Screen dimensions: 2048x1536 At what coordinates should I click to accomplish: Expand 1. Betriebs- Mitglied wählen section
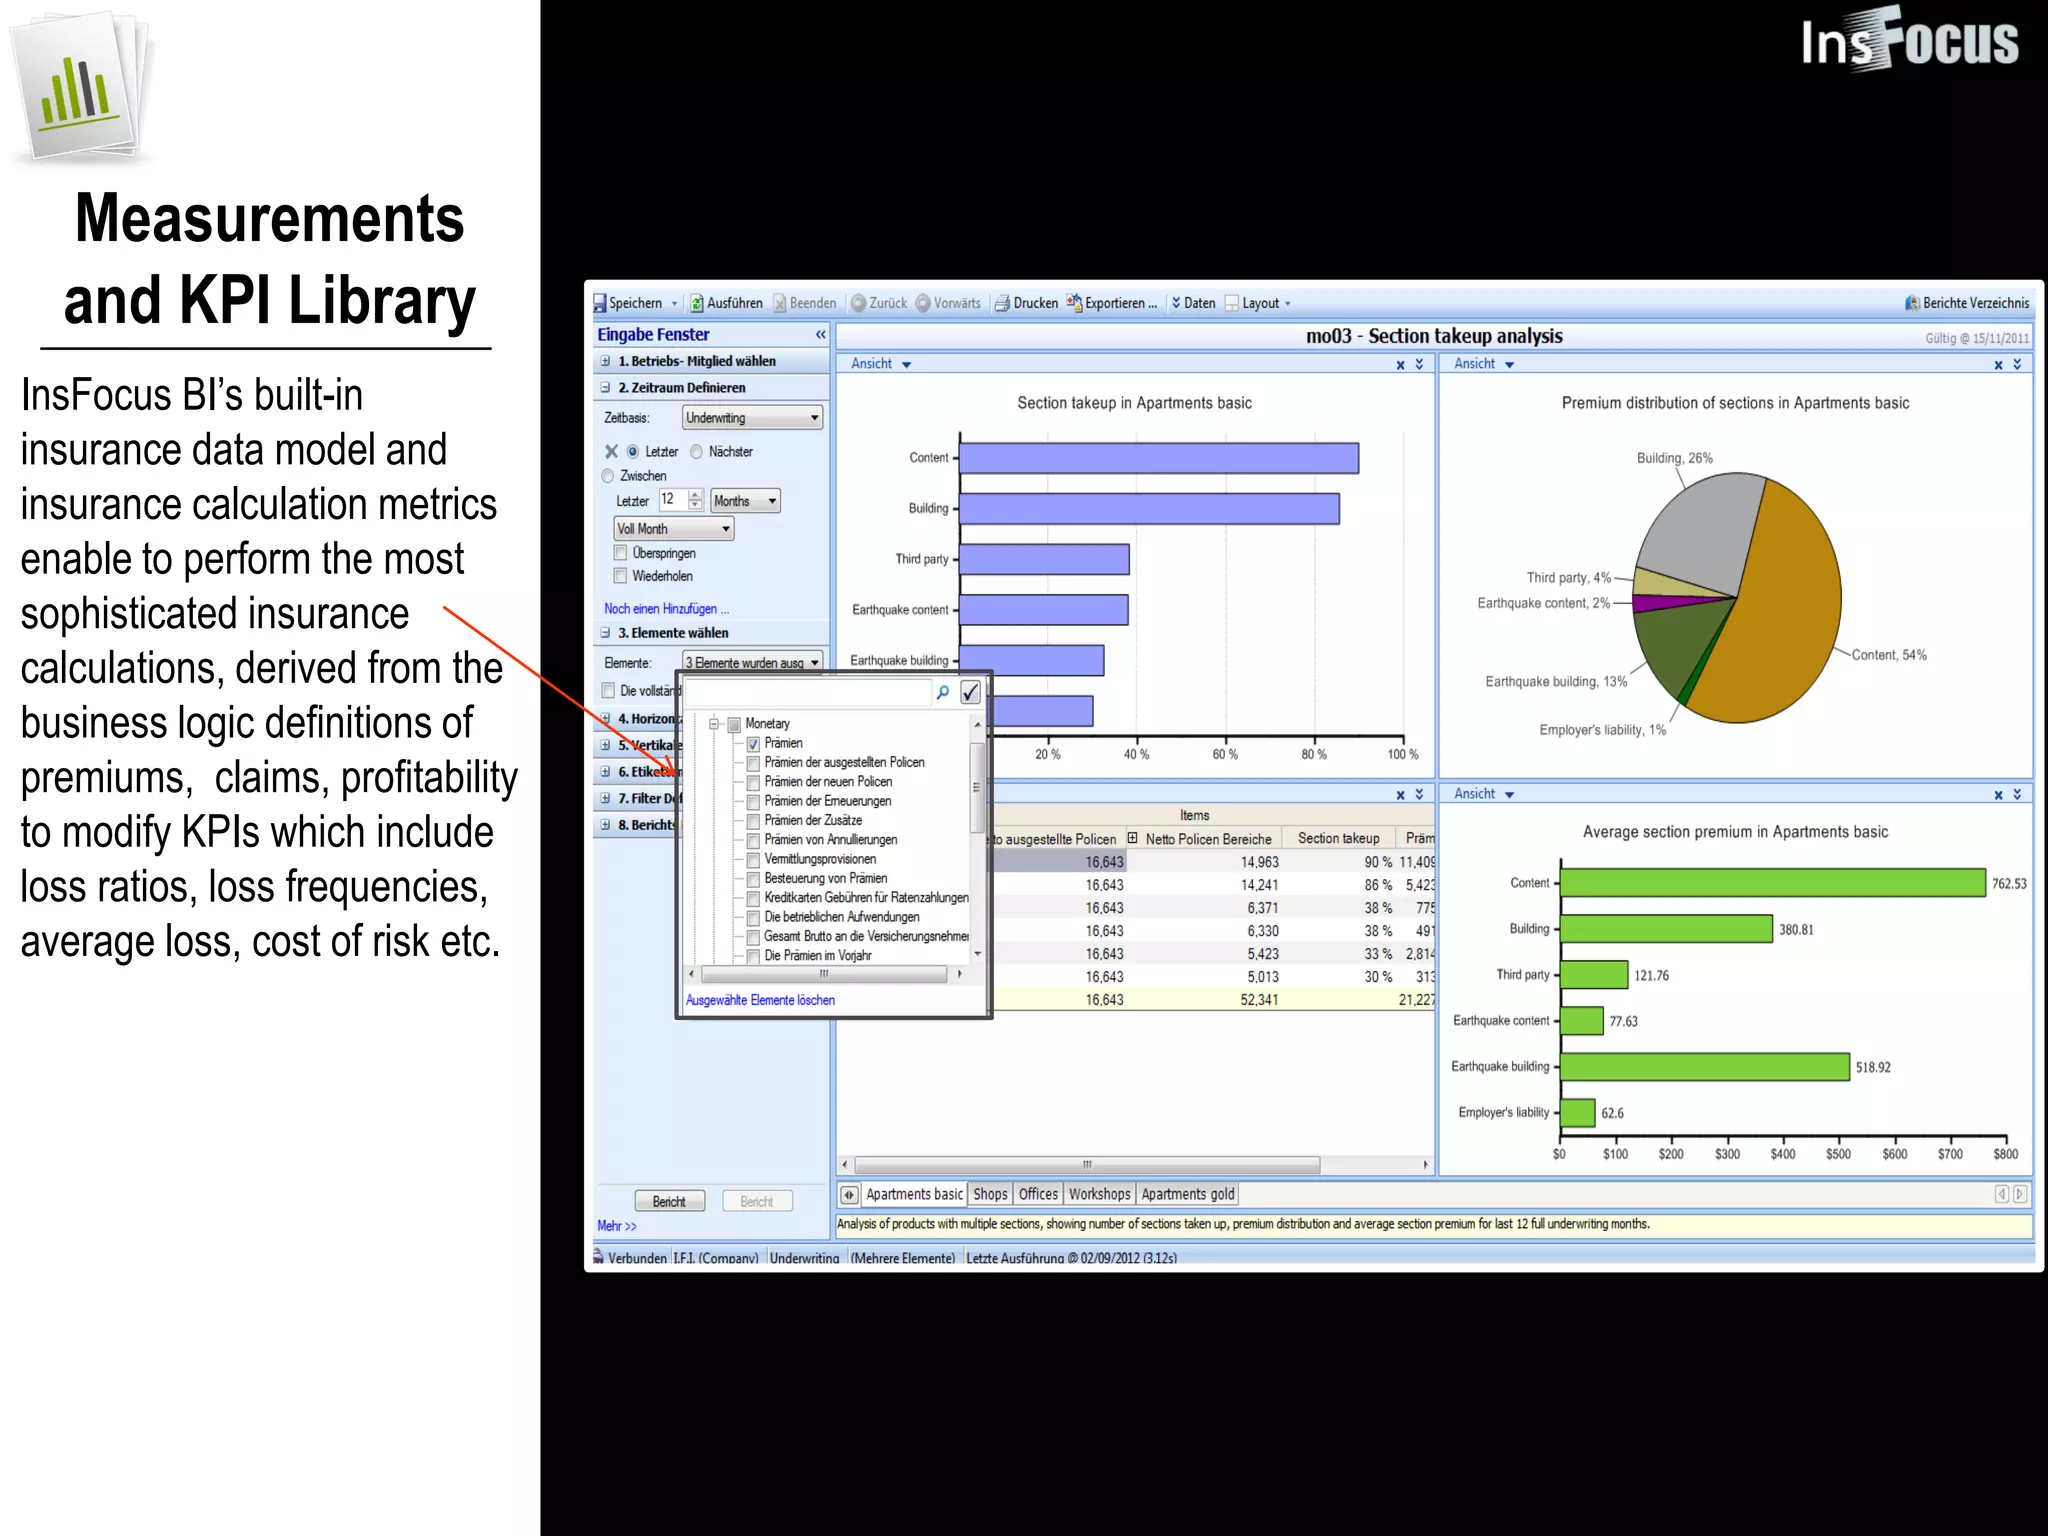[x=605, y=361]
